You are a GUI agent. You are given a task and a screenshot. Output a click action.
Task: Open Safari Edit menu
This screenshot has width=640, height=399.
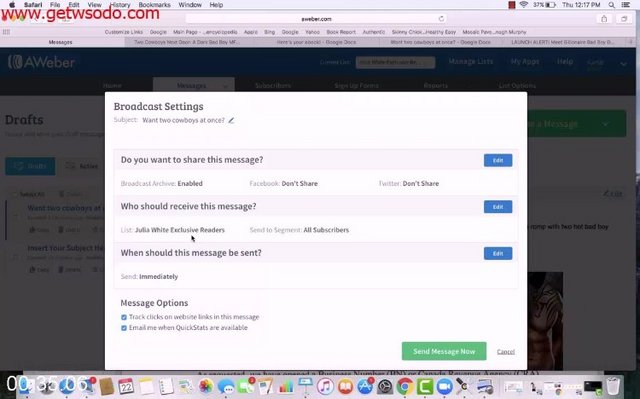[74, 5]
